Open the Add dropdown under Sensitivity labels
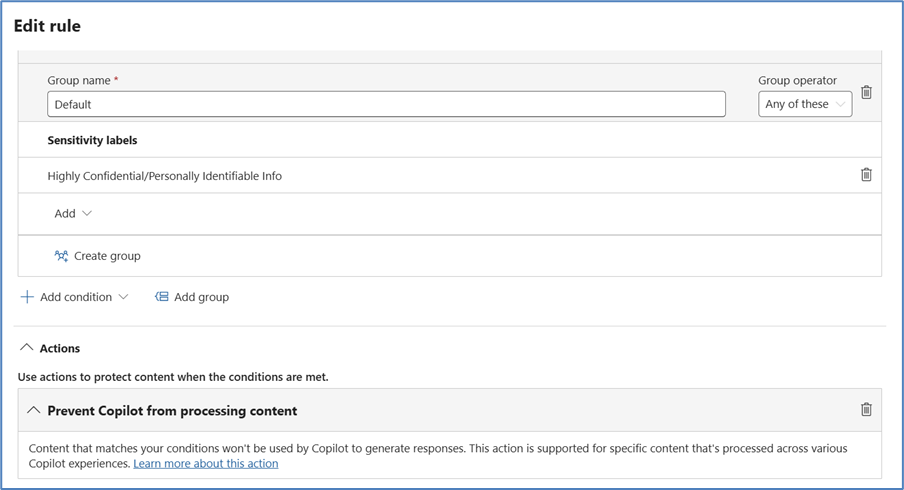Screen dimensions: 904x490 [73, 214]
